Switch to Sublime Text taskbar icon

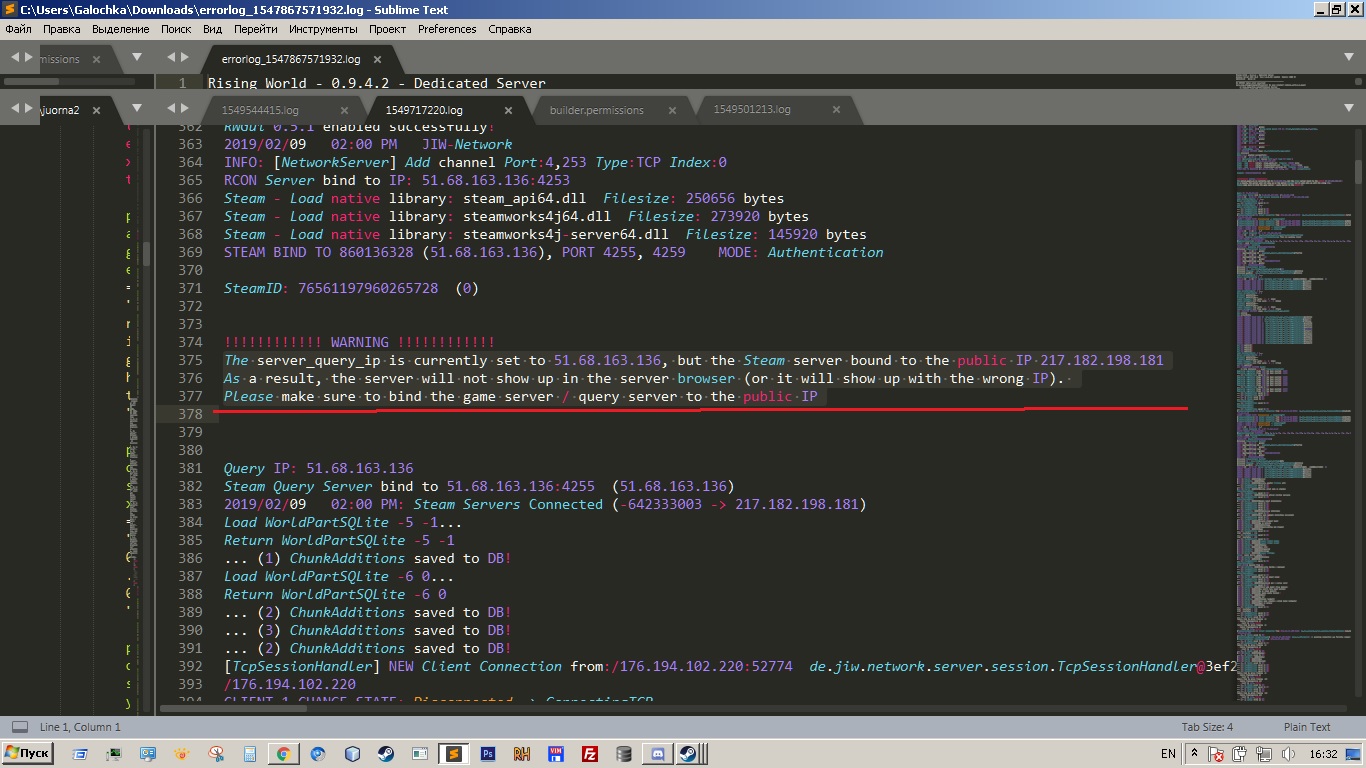[453, 754]
